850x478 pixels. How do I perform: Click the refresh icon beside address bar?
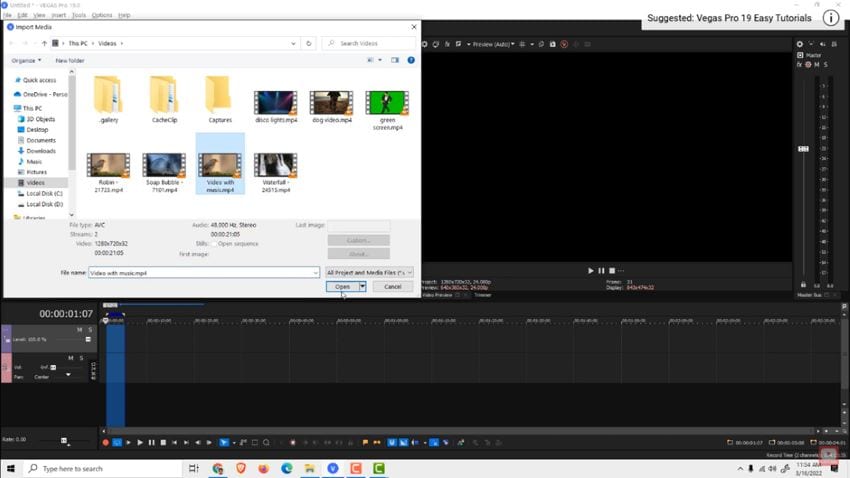tap(308, 43)
